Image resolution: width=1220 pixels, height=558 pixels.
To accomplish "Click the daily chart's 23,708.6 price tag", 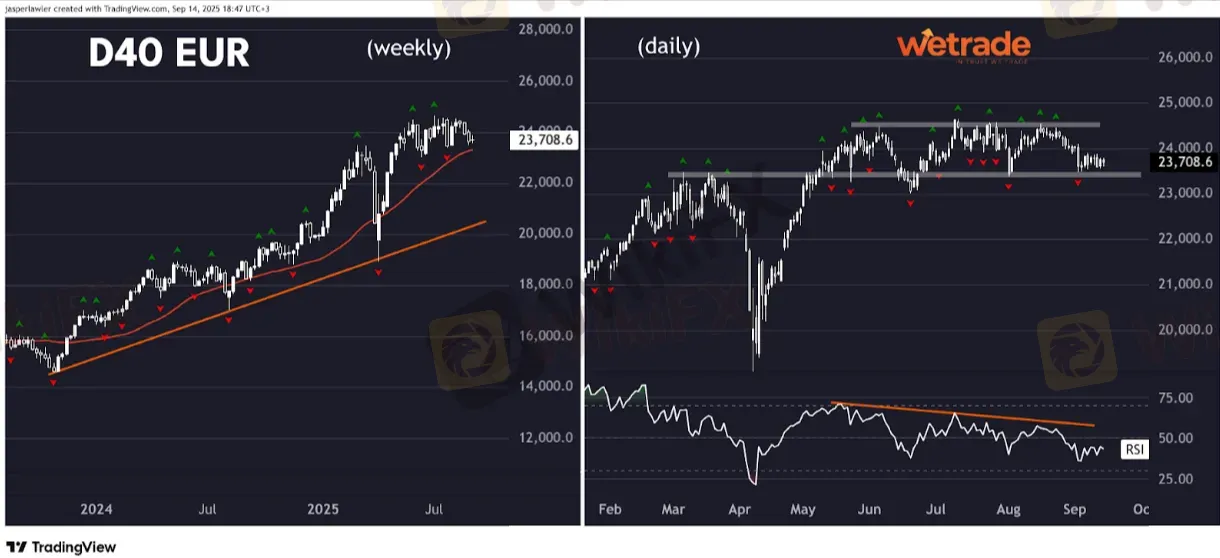I will pos(1184,161).
